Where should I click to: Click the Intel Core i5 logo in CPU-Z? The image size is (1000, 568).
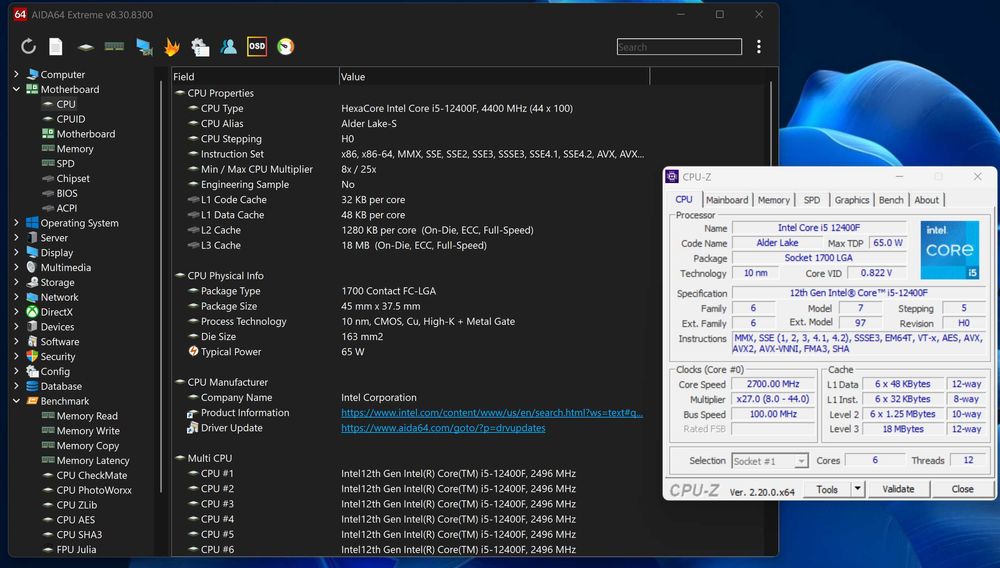pyautogui.click(x=950, y=250)
